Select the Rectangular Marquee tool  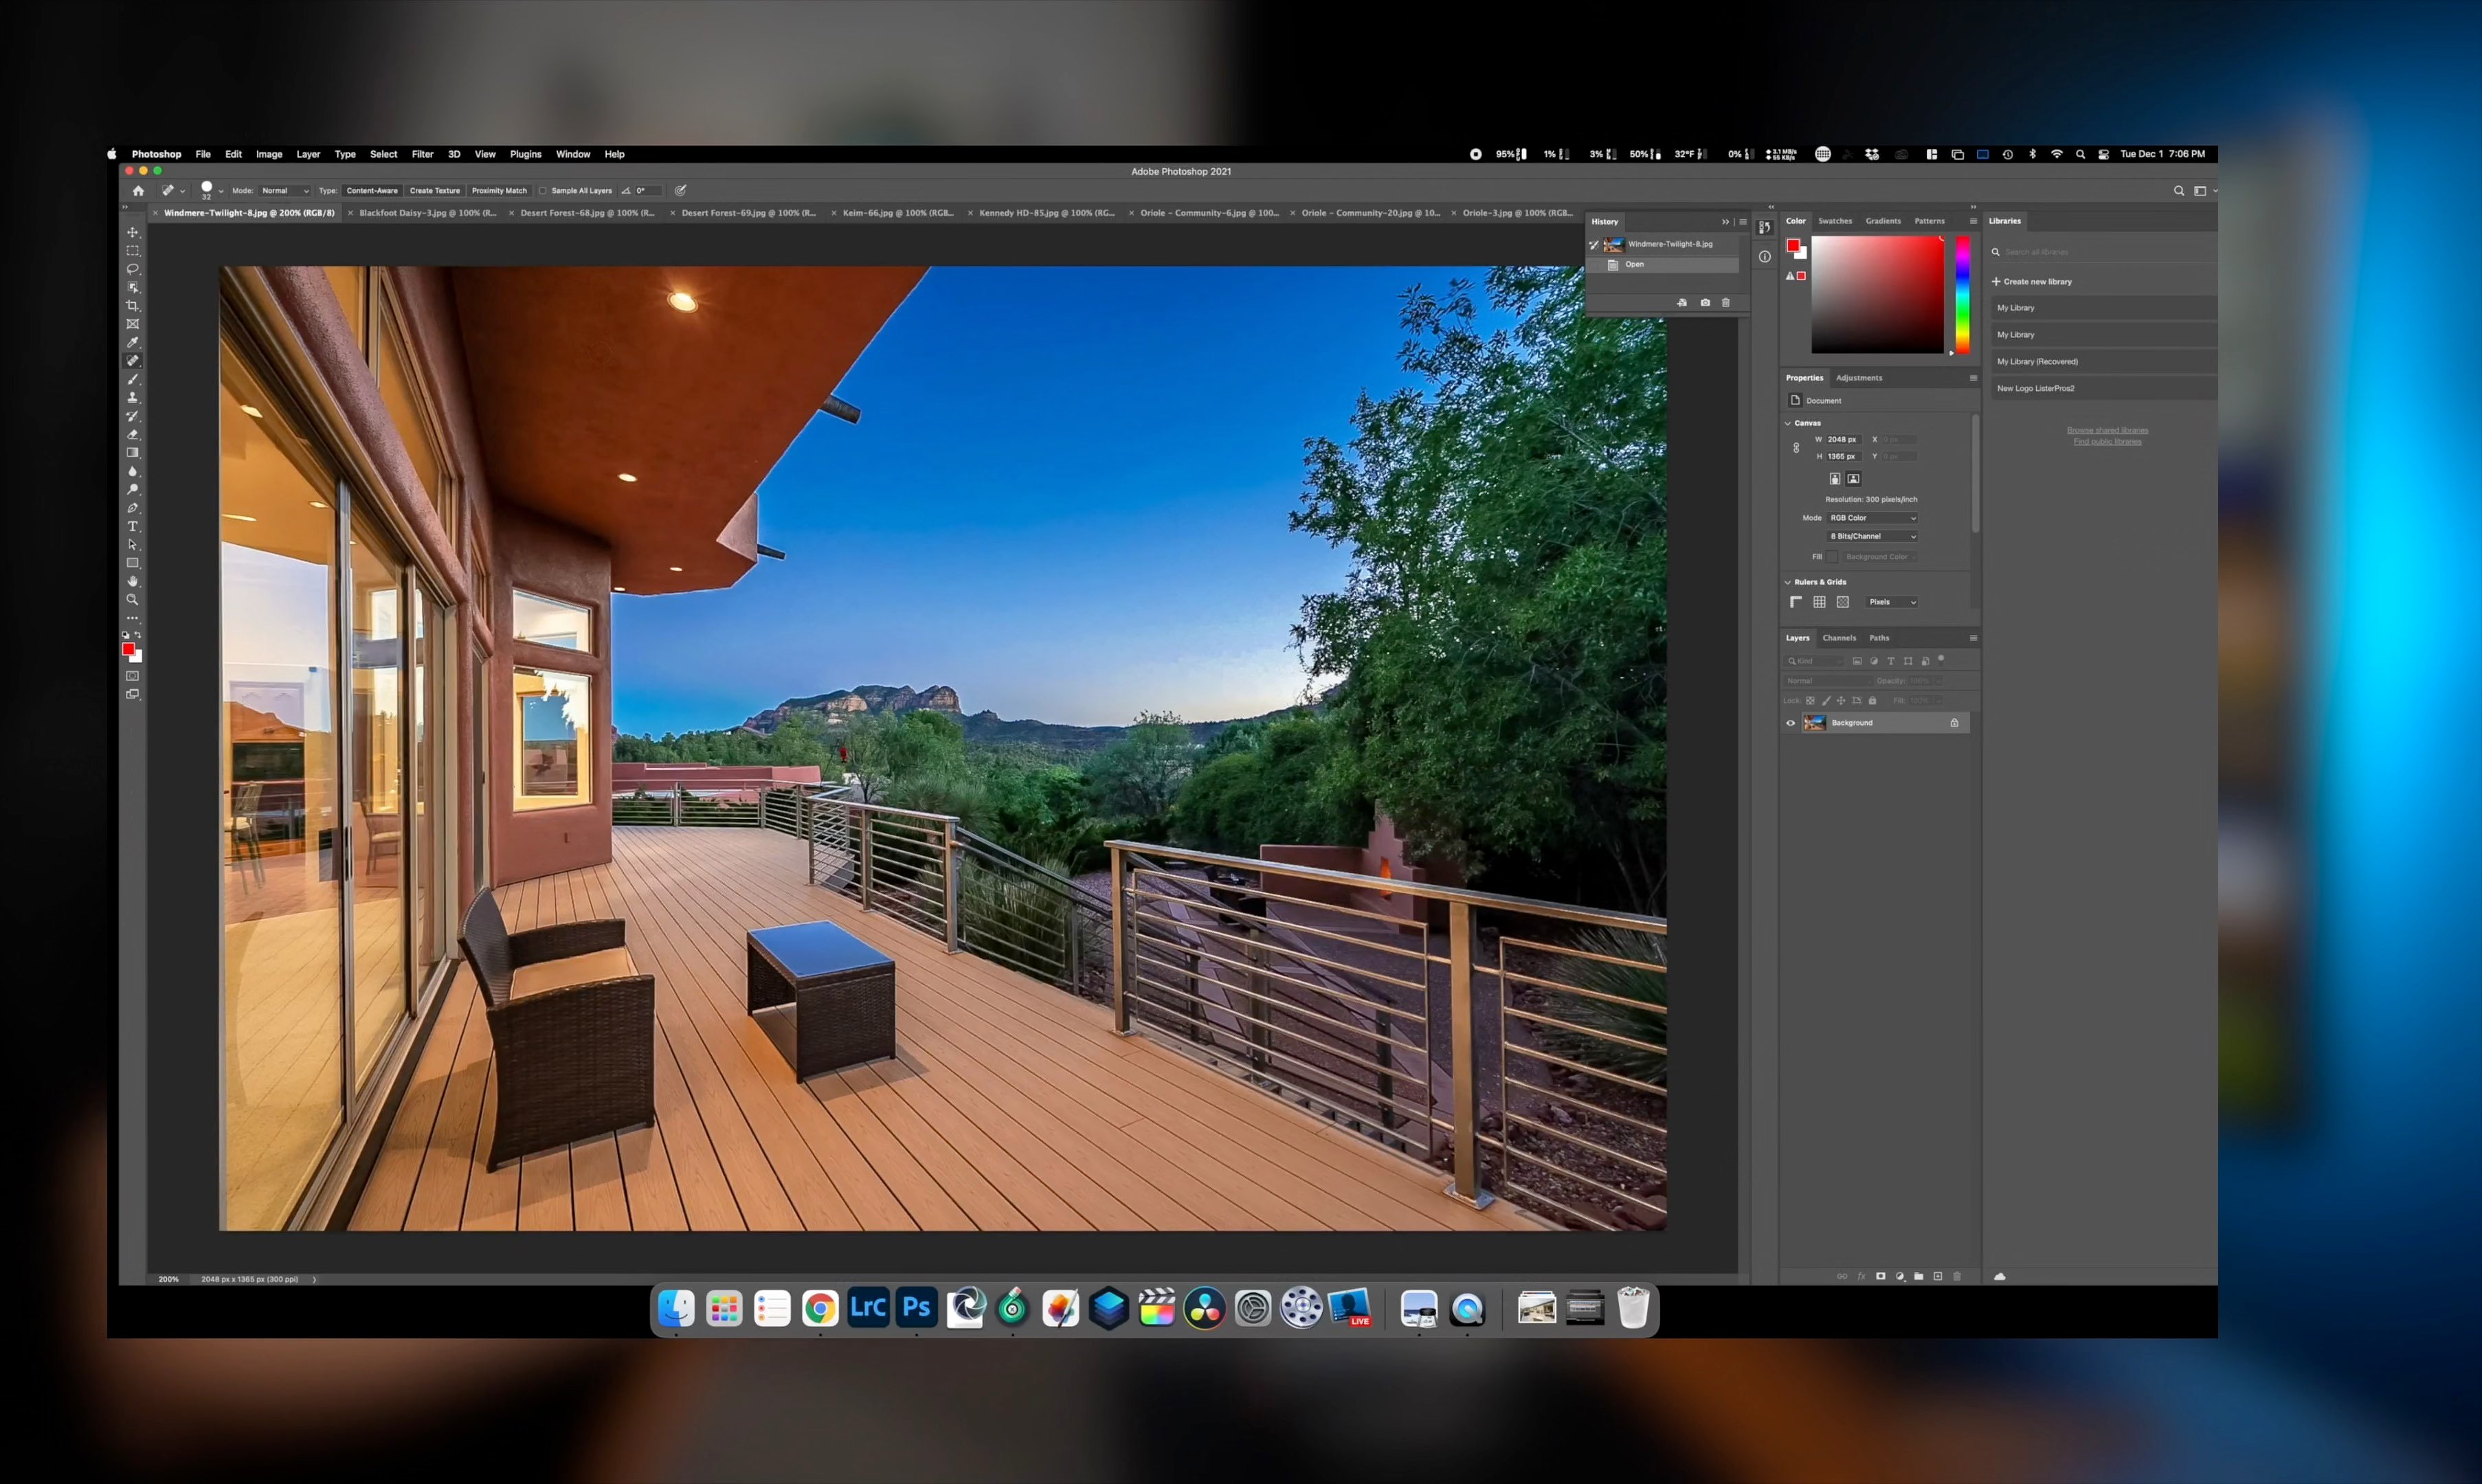(132, 251)
